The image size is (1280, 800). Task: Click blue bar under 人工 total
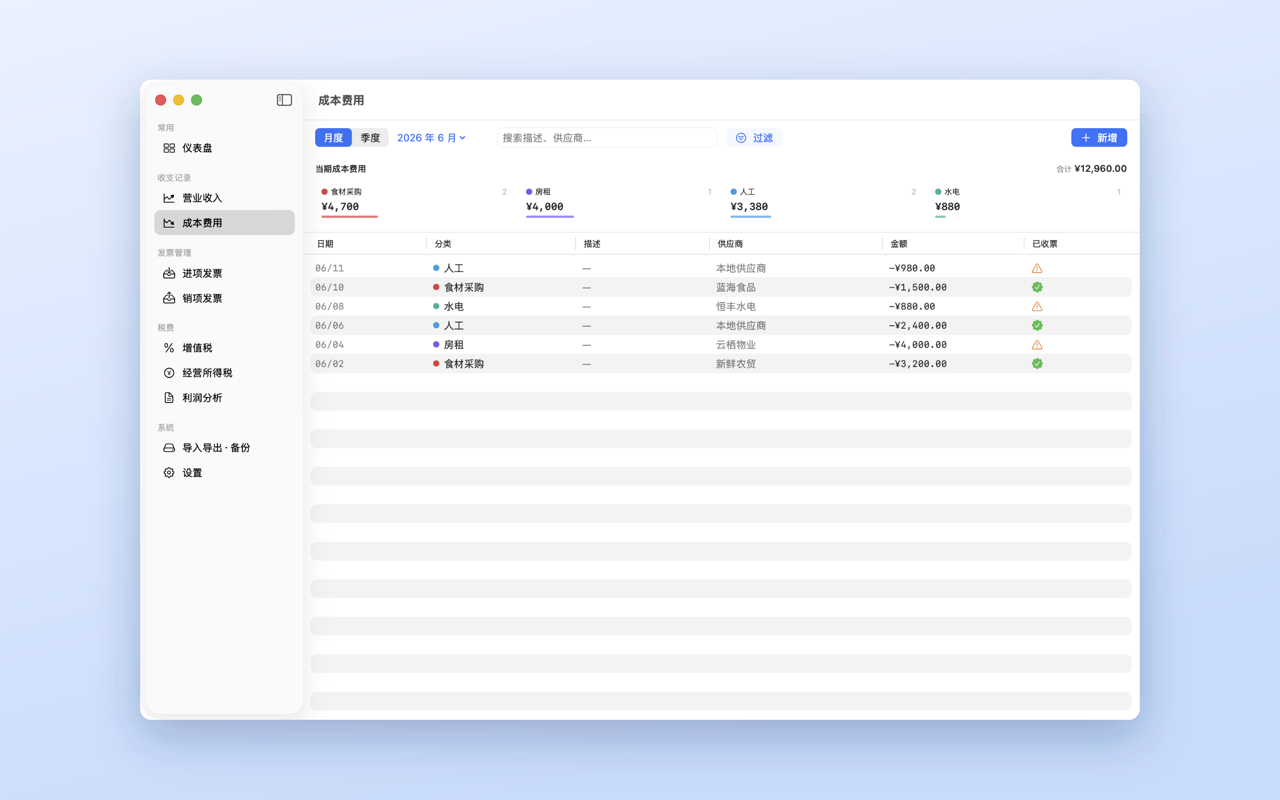(750, 216)
